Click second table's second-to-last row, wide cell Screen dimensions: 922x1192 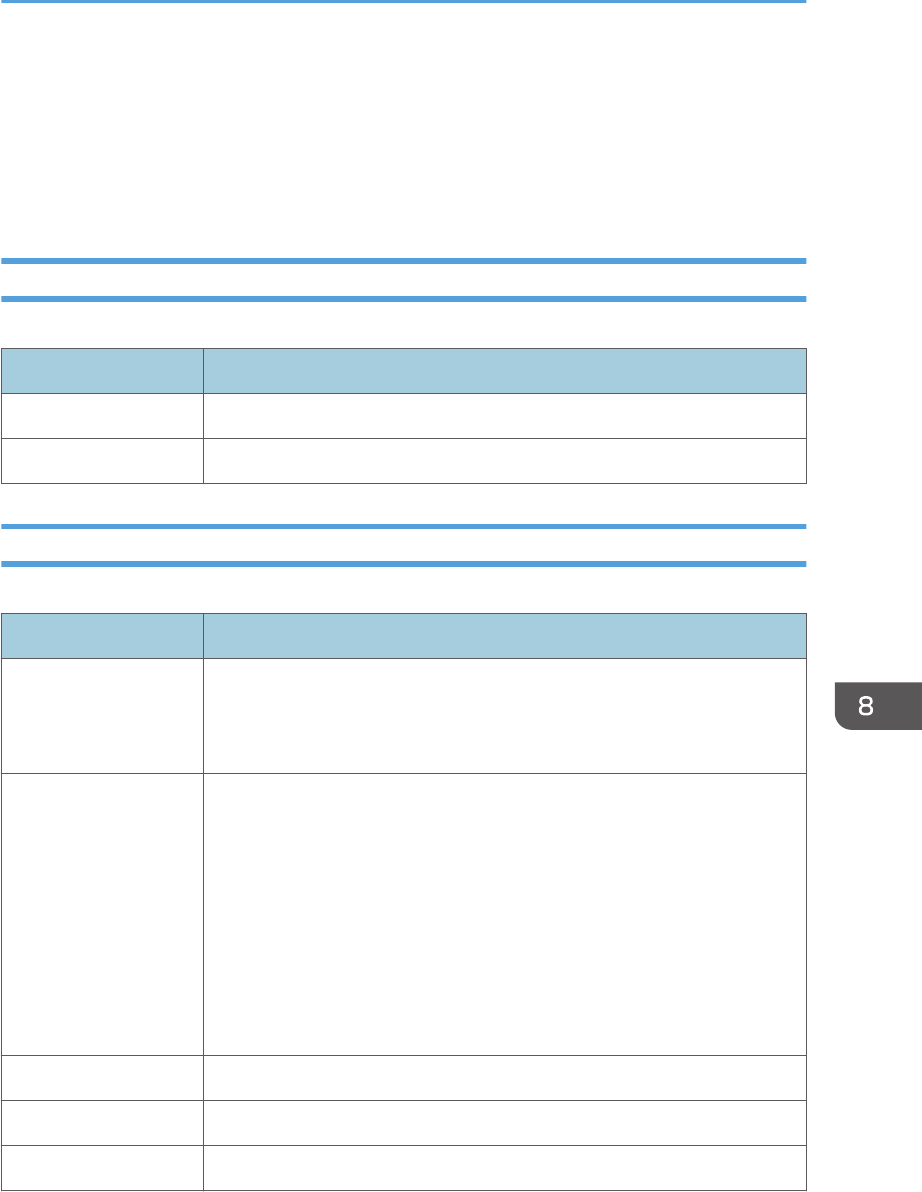[x=505, y=1123]
